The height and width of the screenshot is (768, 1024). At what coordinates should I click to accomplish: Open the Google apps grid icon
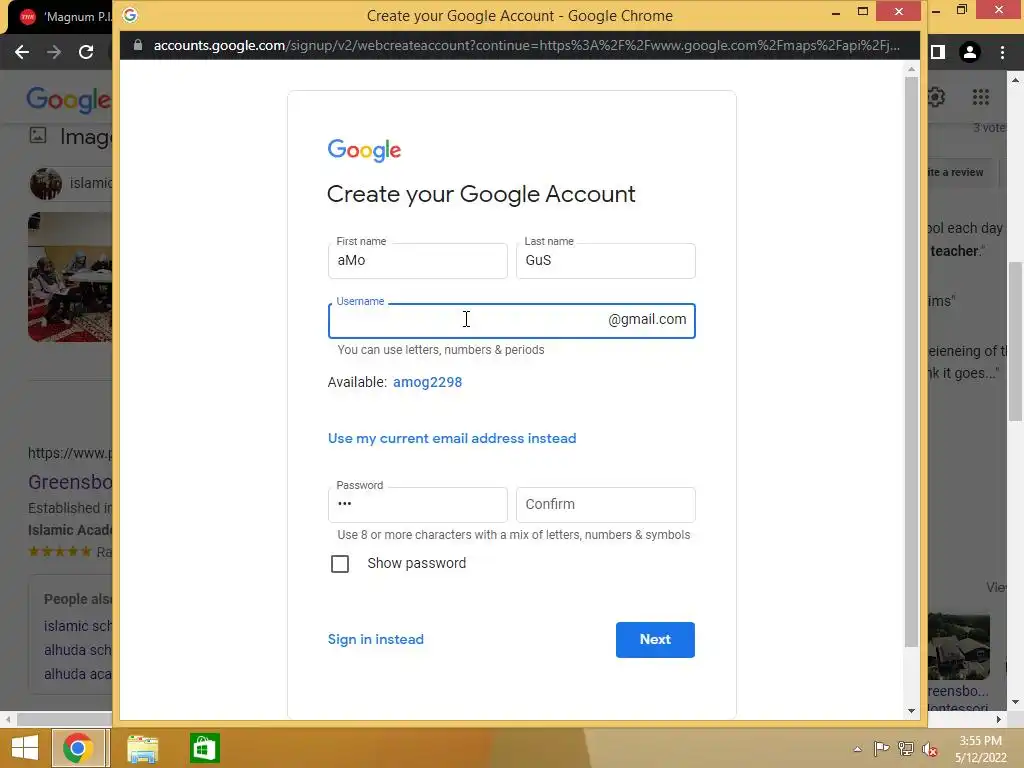[x=980, y=97]
